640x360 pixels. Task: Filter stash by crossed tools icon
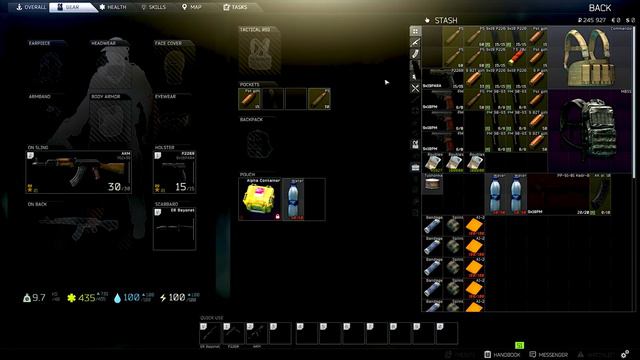(415, 88)
